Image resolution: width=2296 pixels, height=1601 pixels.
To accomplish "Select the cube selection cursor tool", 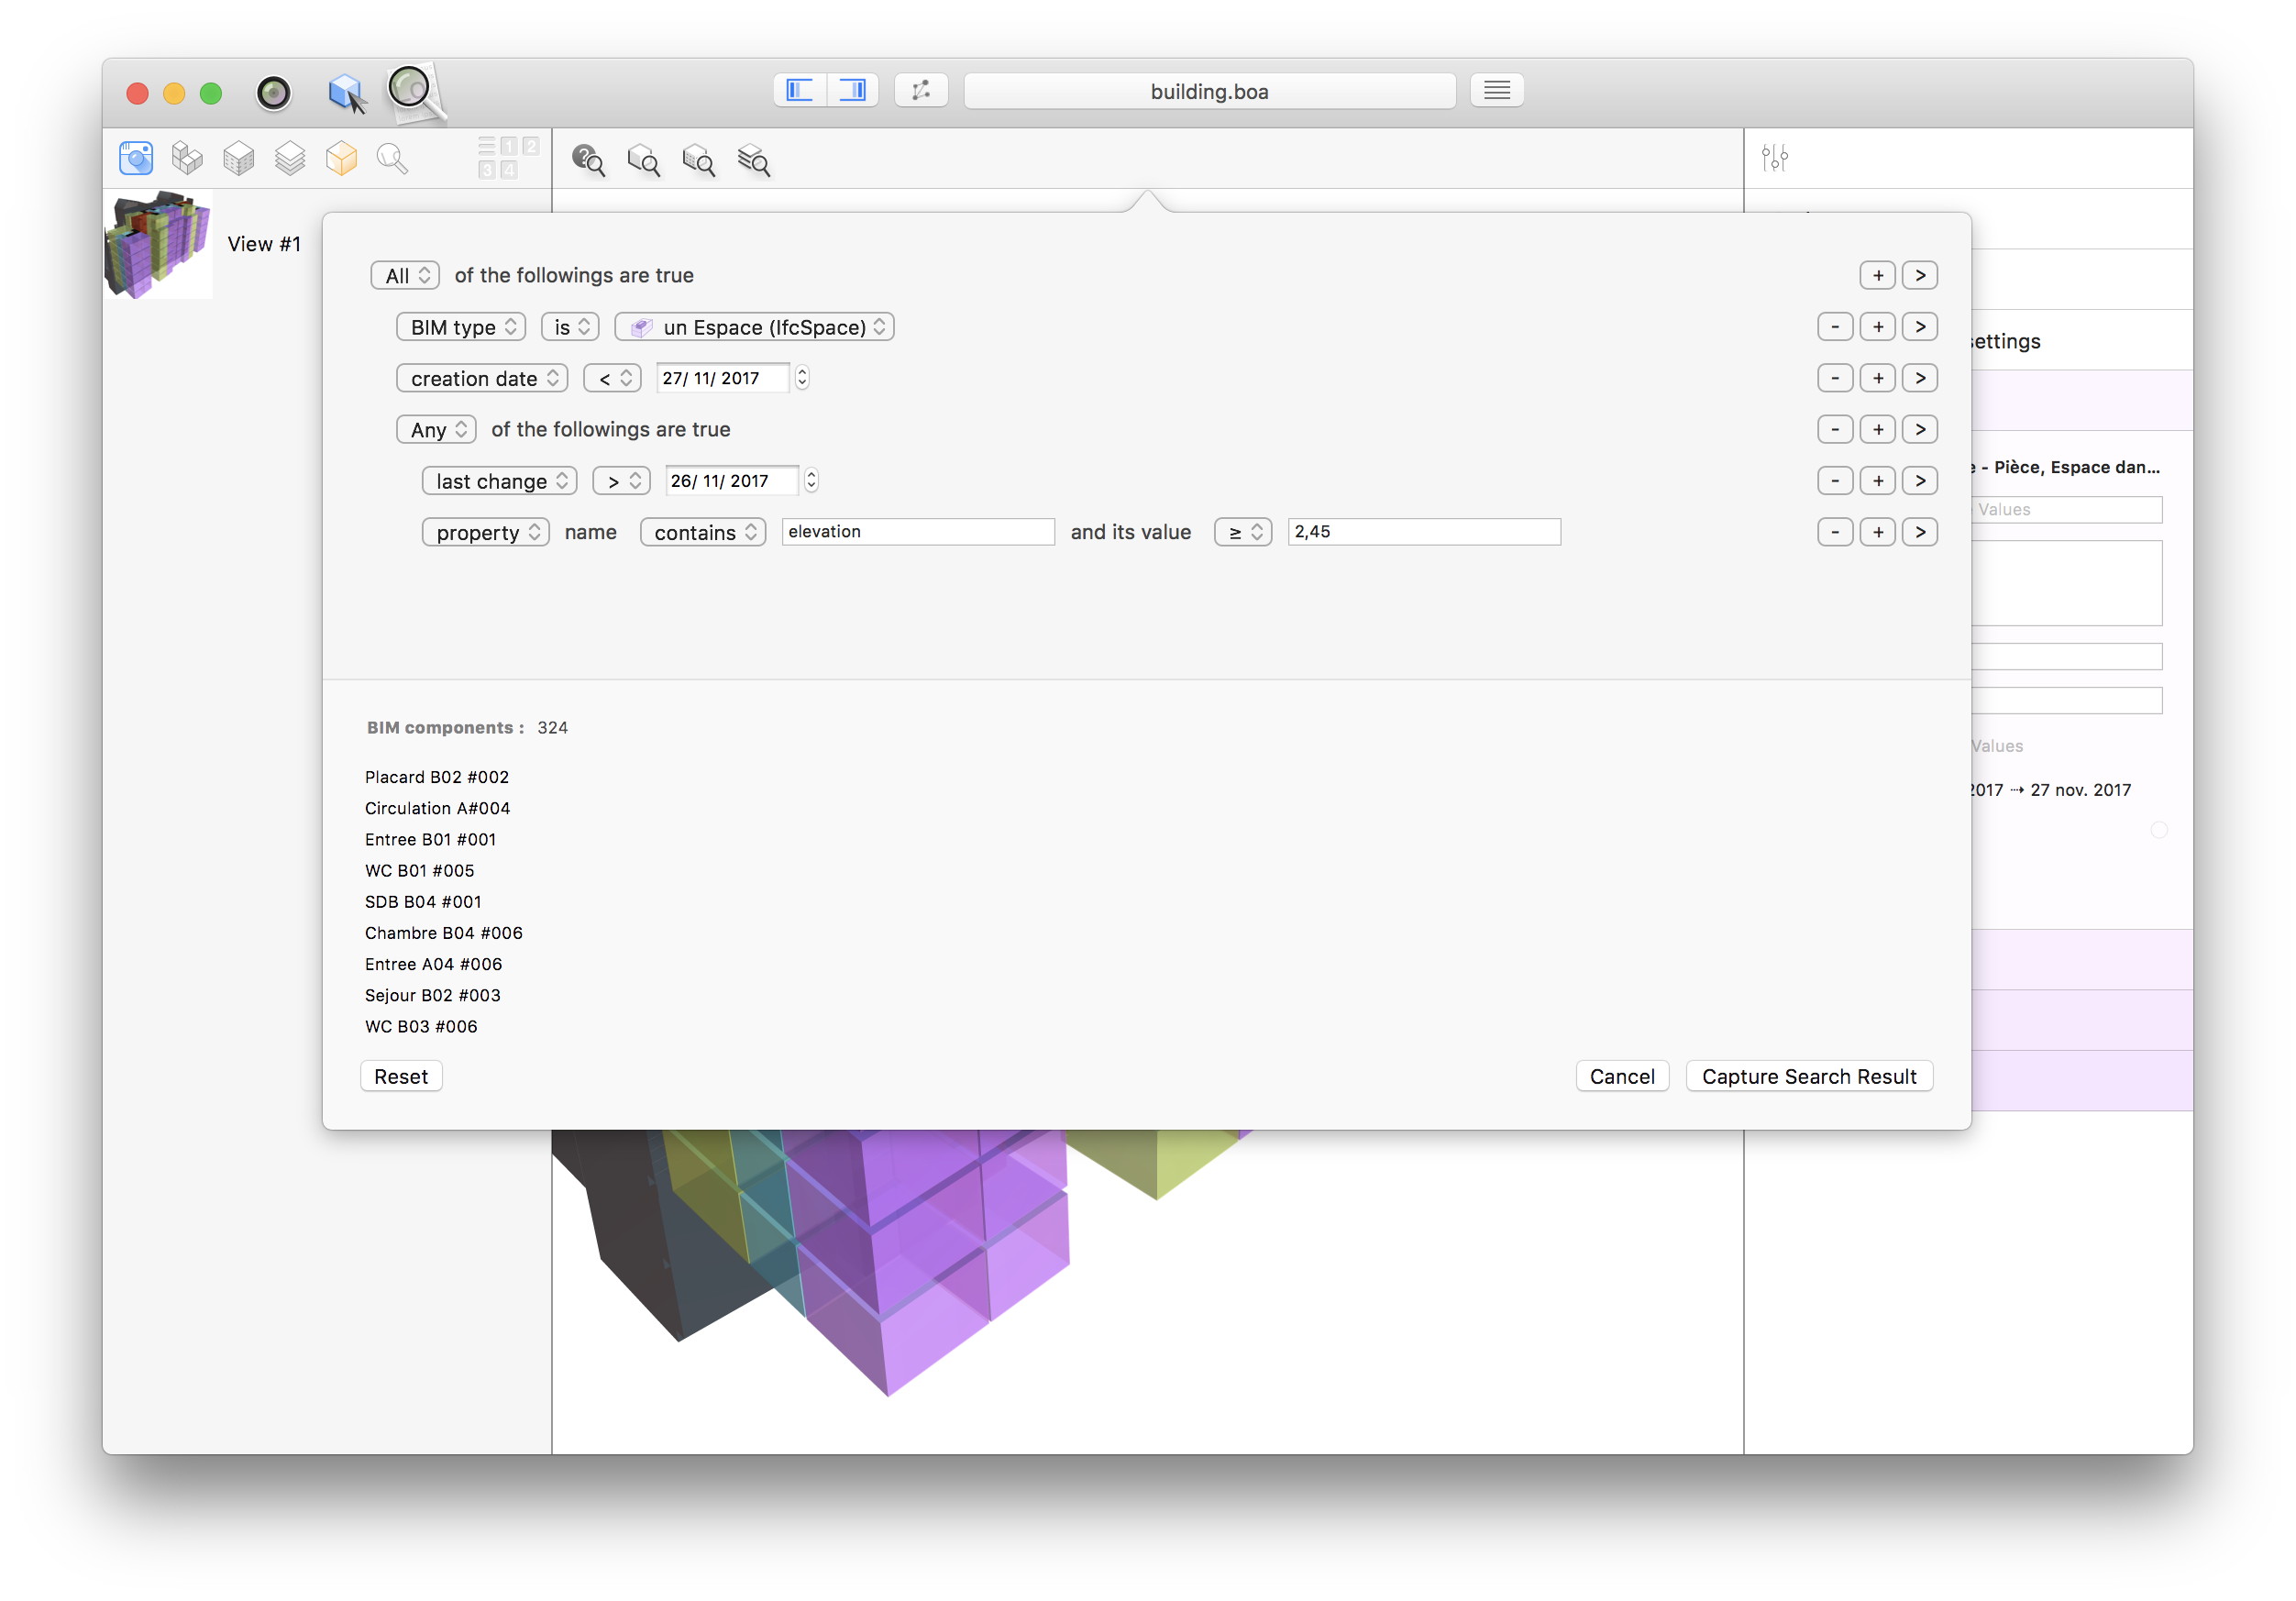I will 346,93.
